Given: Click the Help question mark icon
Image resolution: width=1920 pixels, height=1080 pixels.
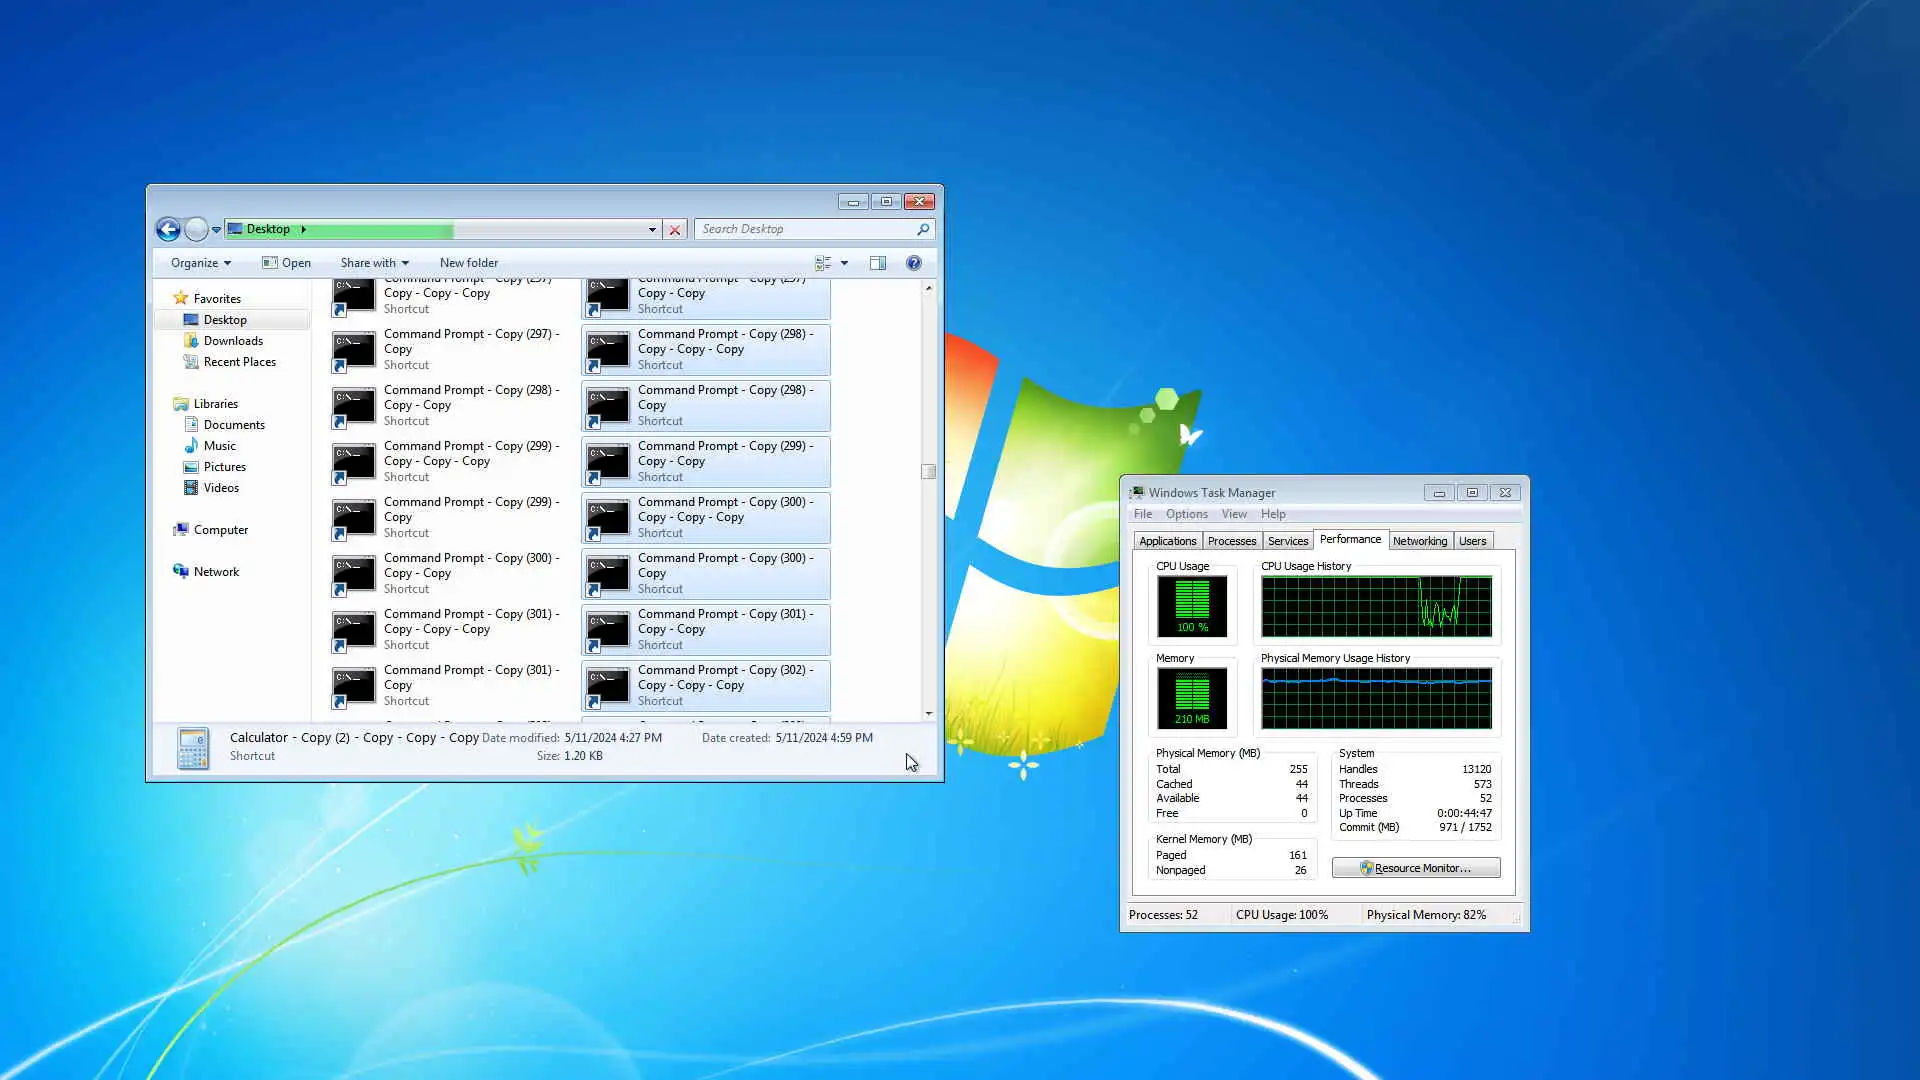Looking at the screenshot, I should [x=913, y=263].
